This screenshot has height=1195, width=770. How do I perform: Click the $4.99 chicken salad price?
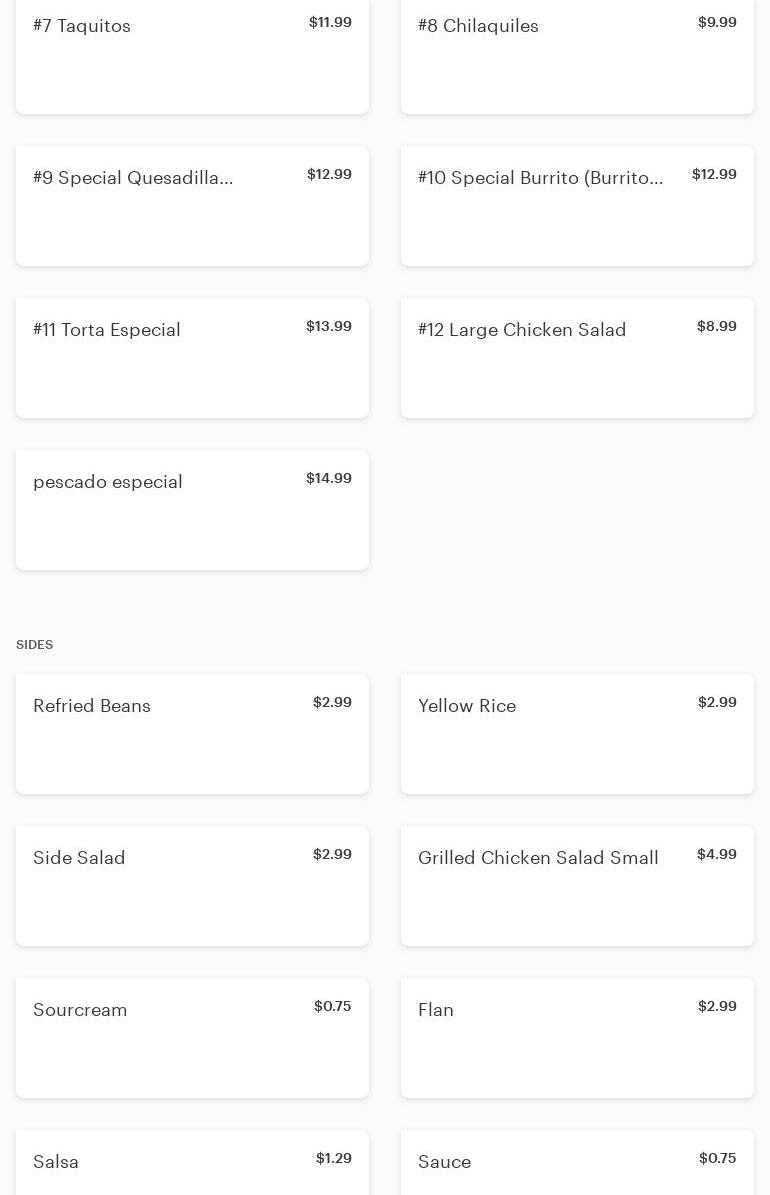717,855
